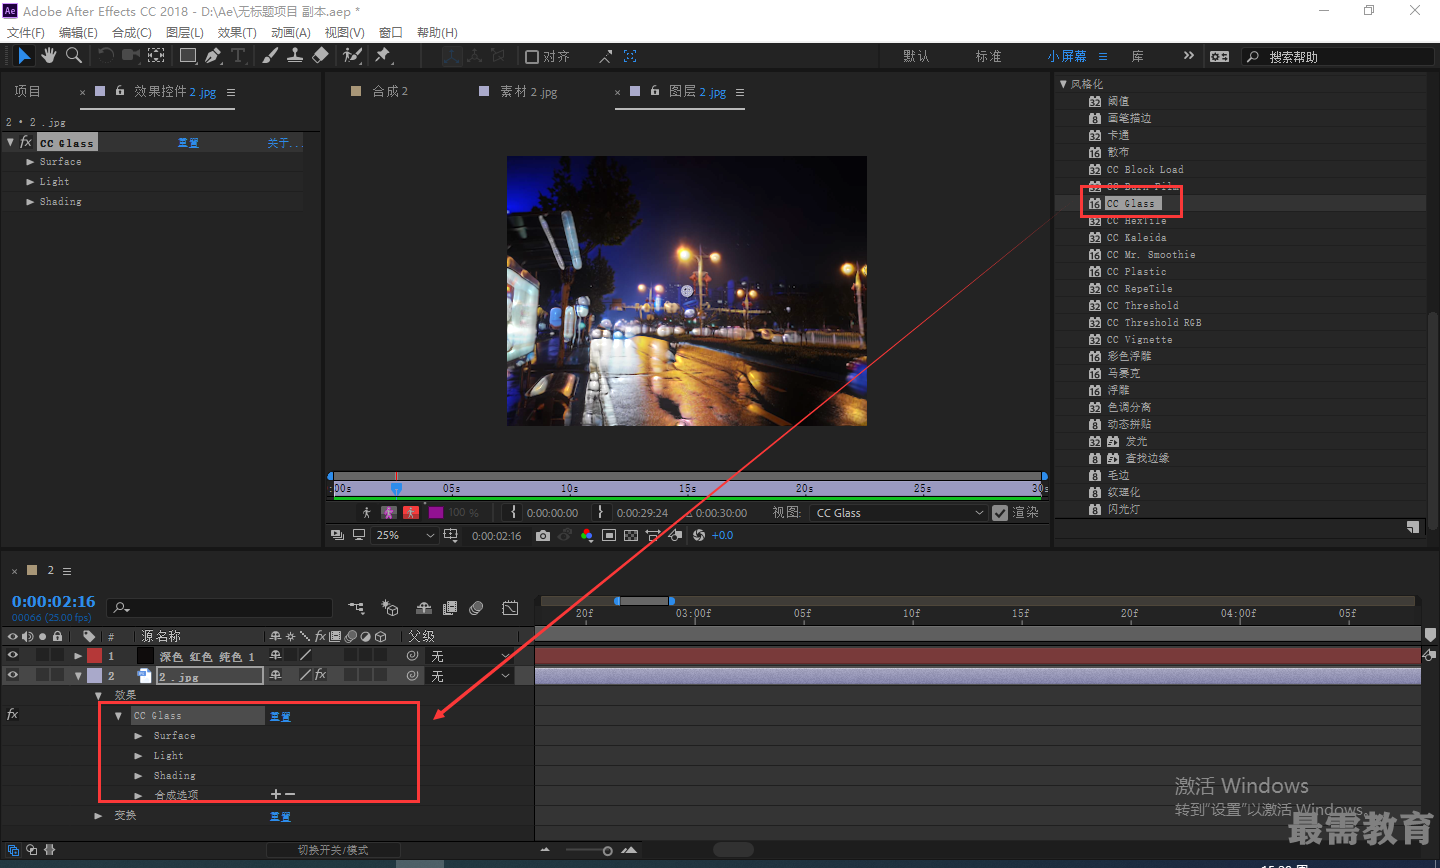Image resolution: width=1440 pixels, height=868 pixels.
Task: Select the Roto Brush tool
Action: 352,56
